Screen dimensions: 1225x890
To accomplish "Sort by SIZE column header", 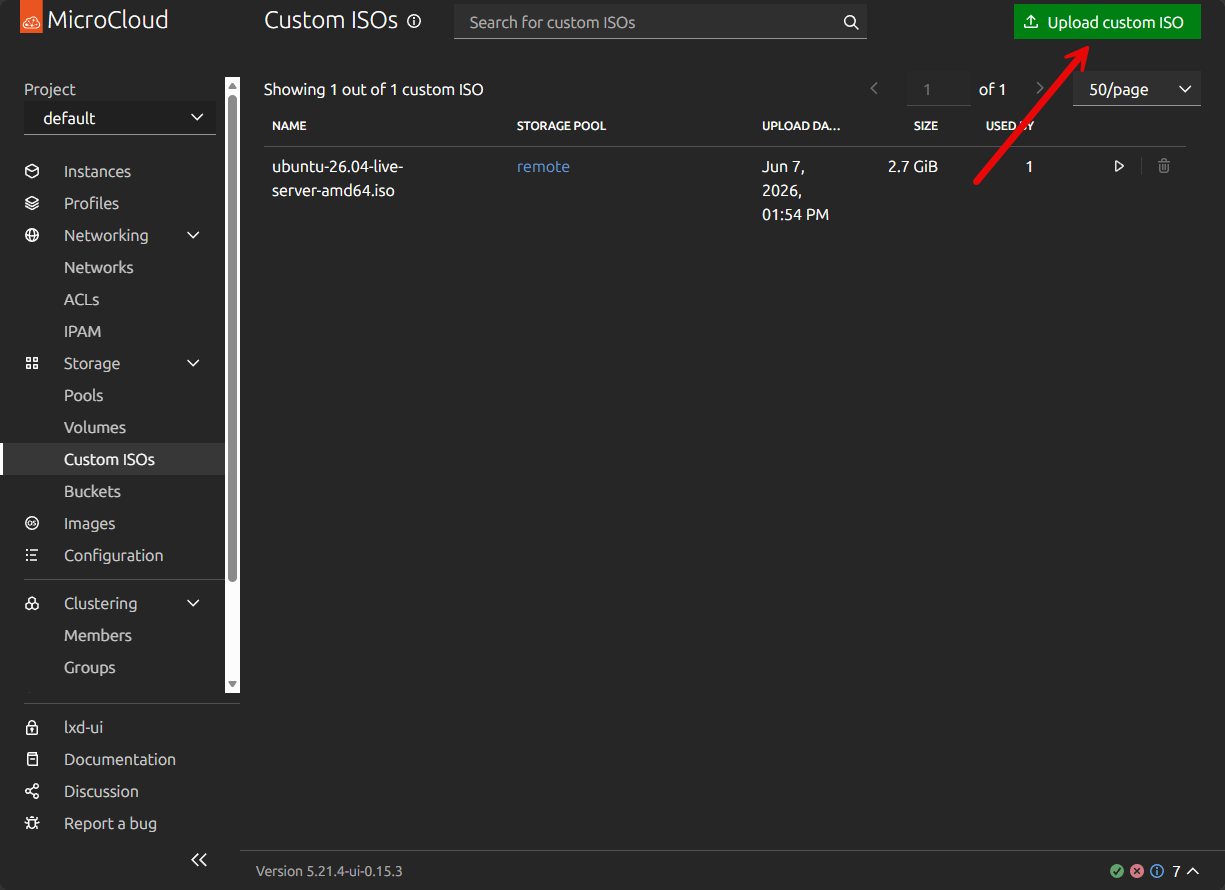I will pyautogui.click(x=926, y=126).
